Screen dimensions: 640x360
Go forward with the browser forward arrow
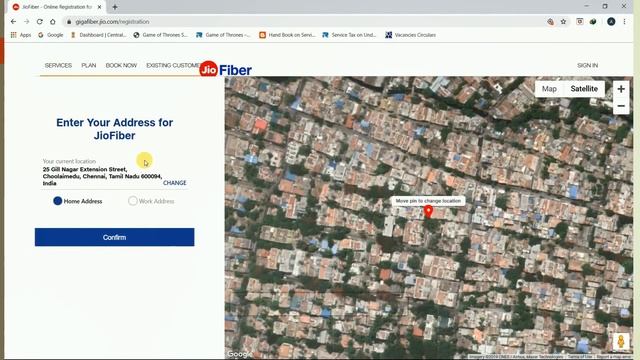point(27,22)
